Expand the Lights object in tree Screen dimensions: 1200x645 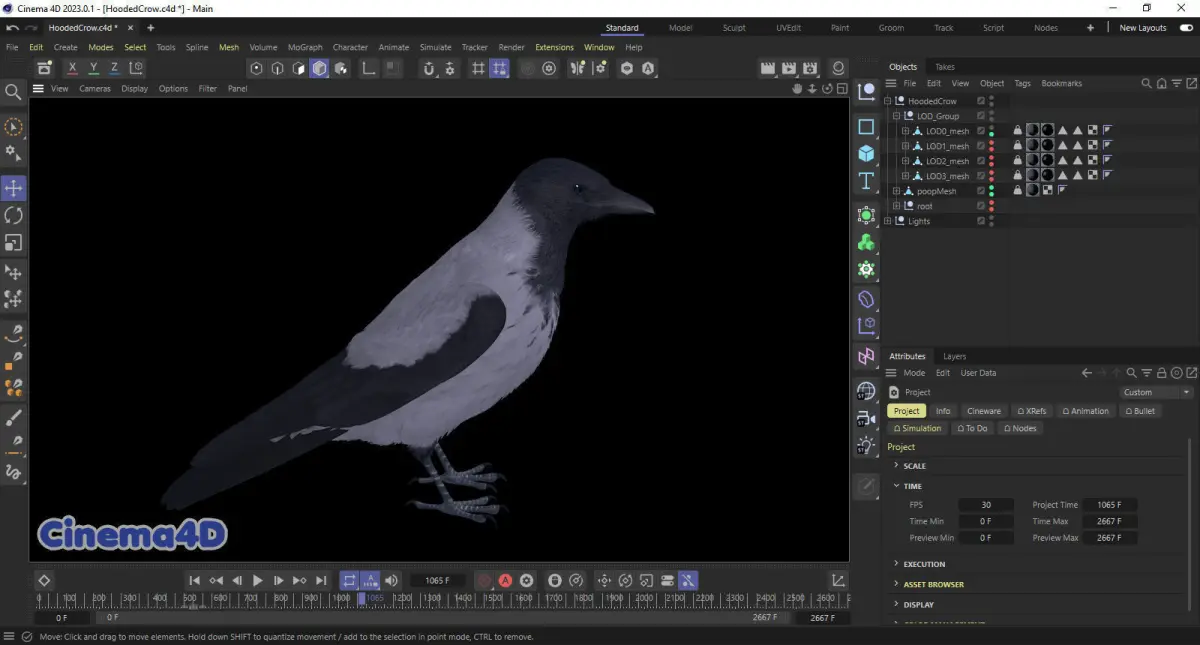click(888, 221)
